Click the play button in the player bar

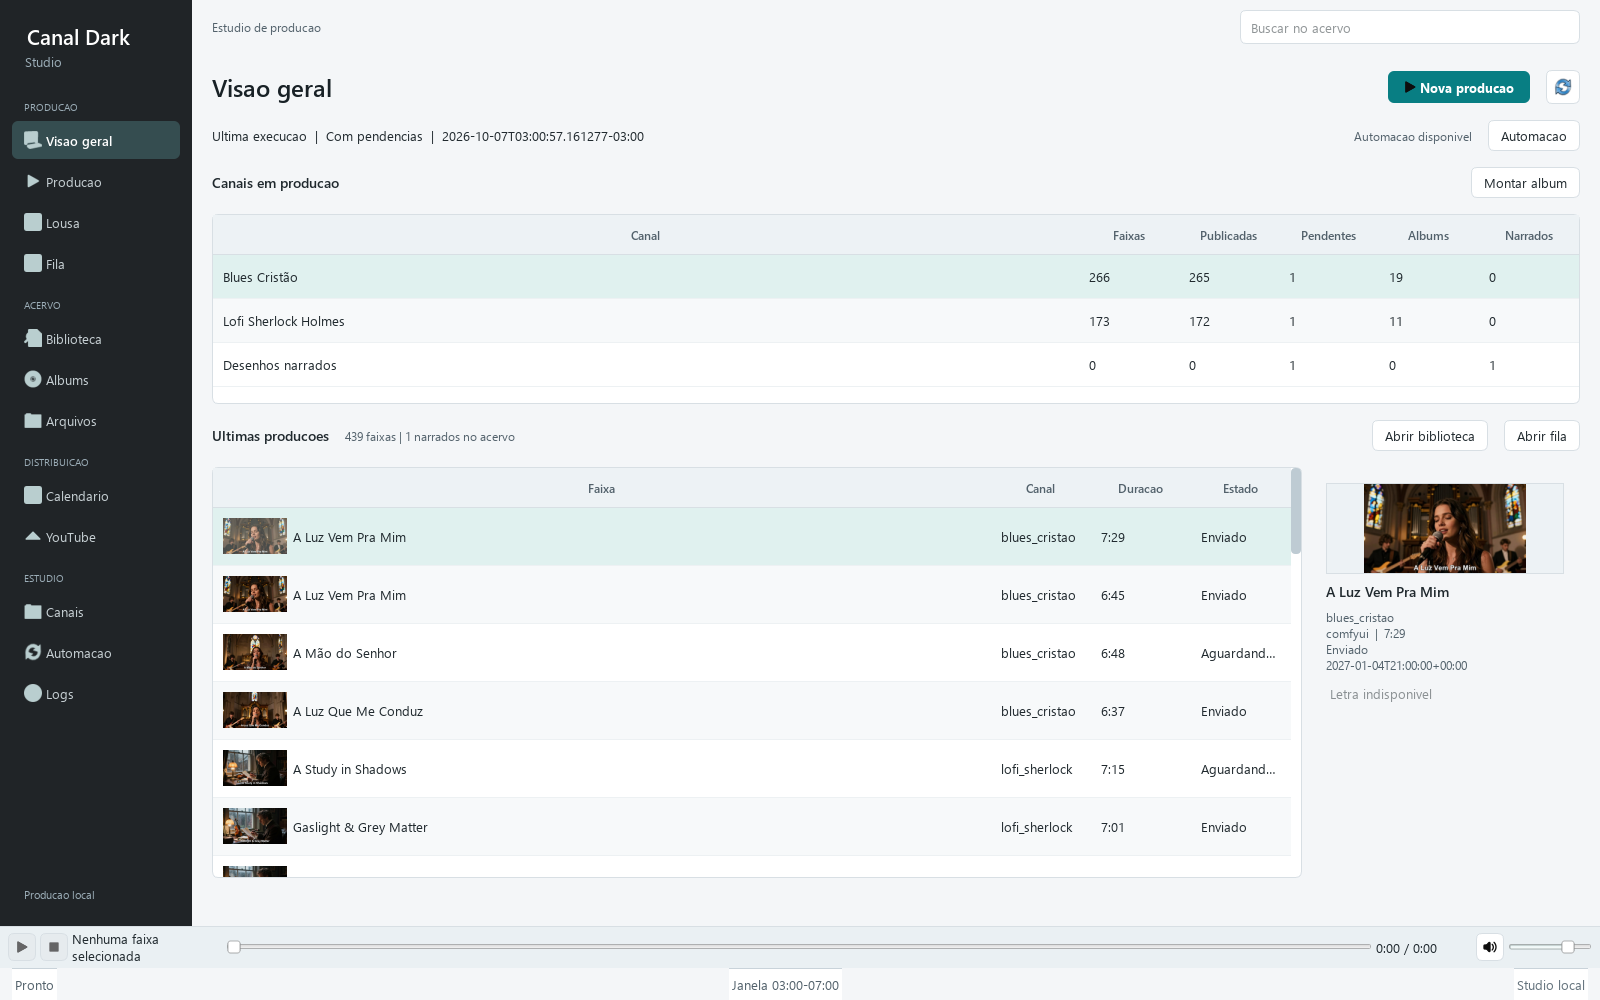tap(22, 947)
